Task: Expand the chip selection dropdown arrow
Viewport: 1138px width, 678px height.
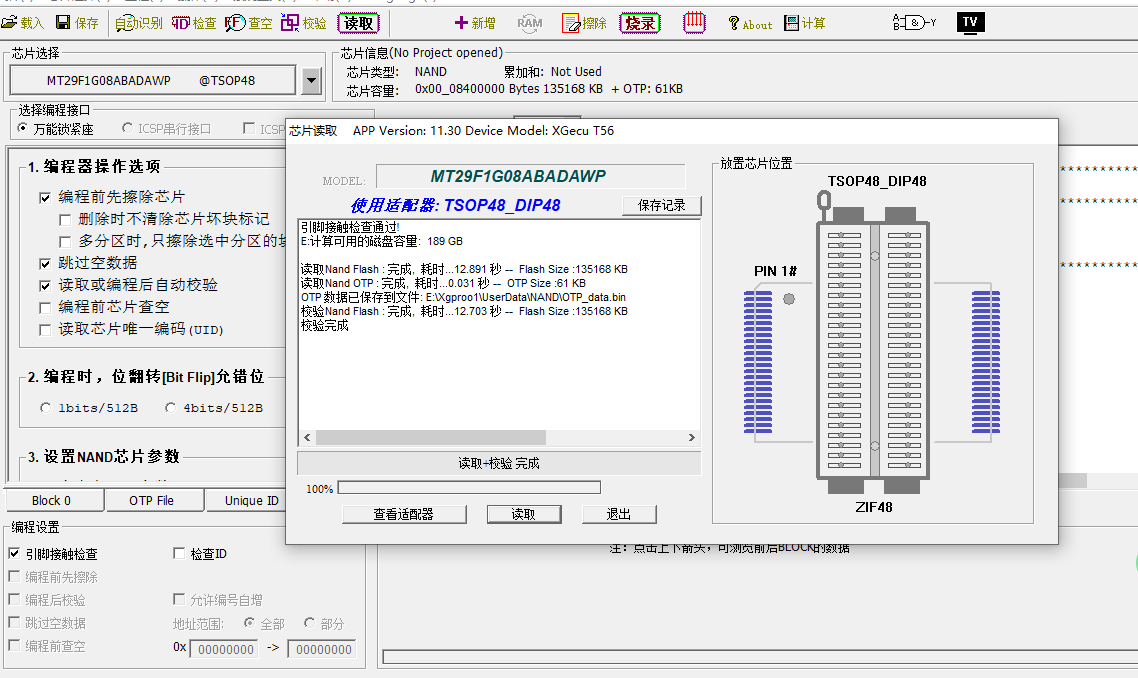Action: [x=311, y=81]
